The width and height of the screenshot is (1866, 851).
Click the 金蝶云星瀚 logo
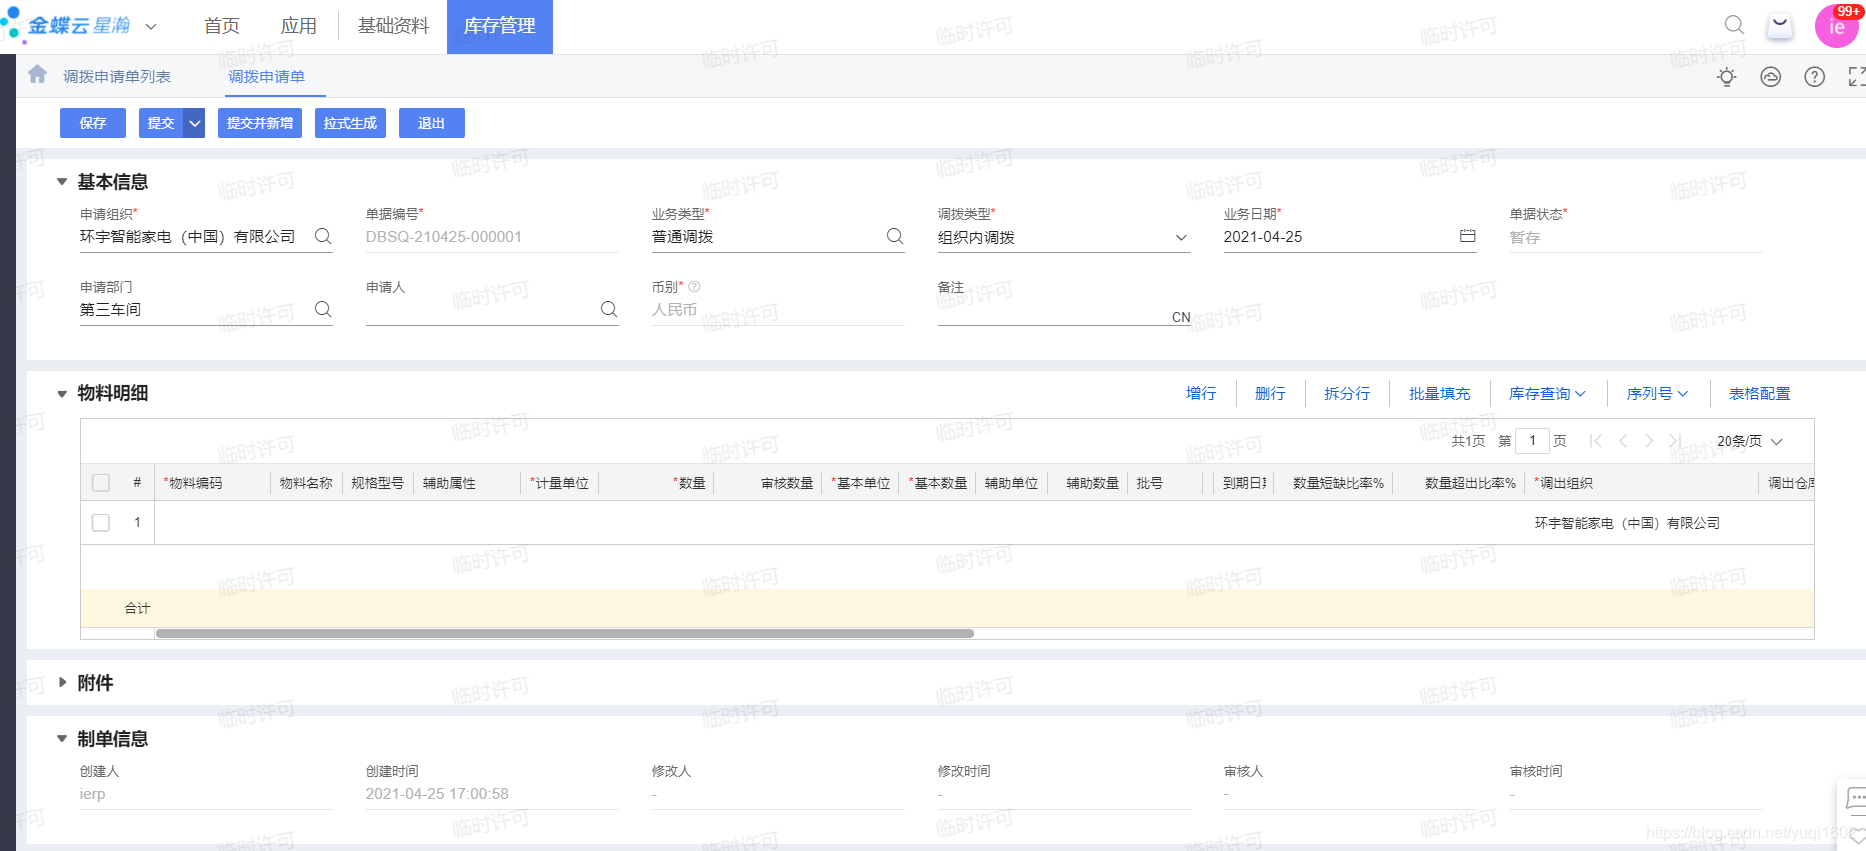coord(66,25)
